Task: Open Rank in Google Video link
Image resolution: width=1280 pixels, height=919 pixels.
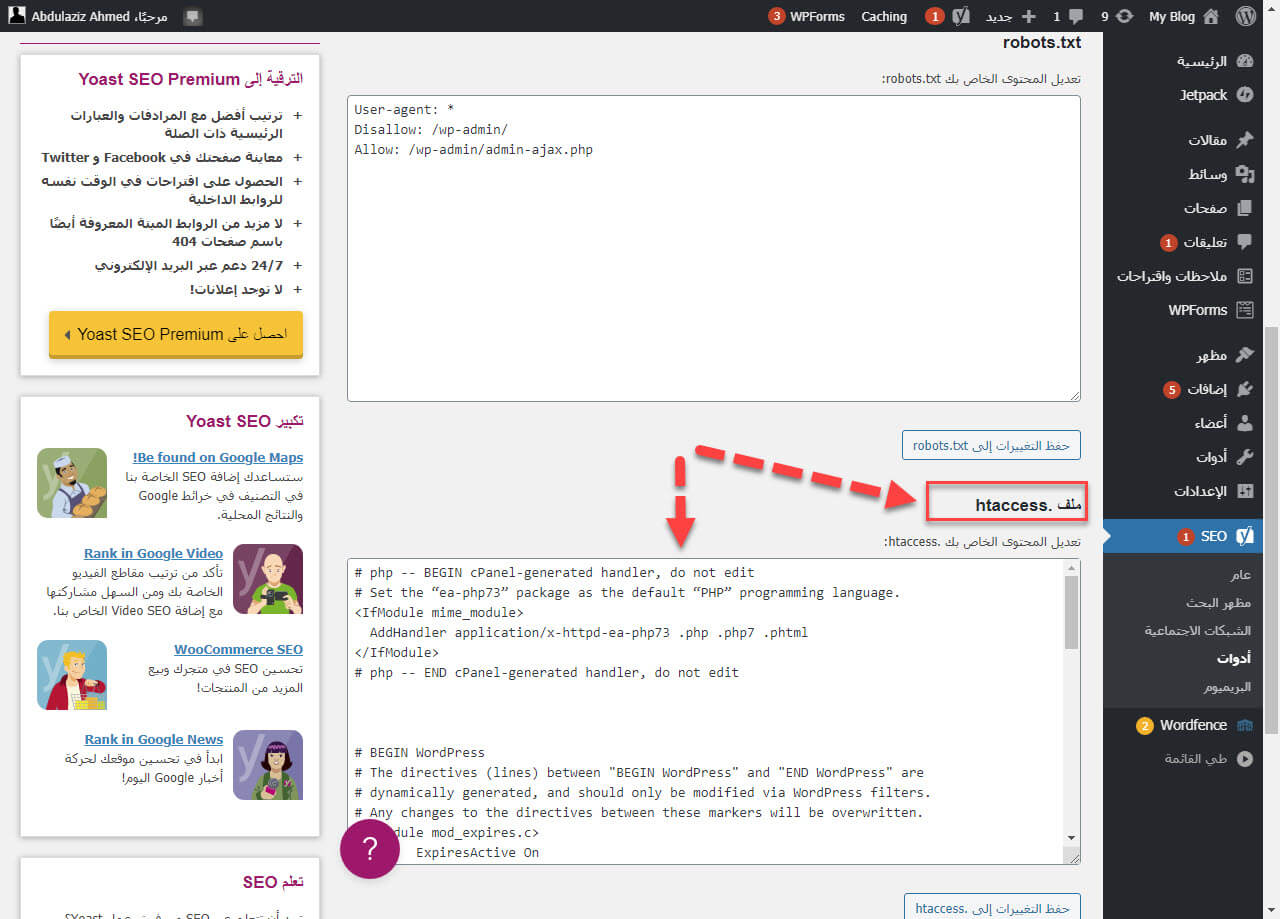Action: point(154,553)
